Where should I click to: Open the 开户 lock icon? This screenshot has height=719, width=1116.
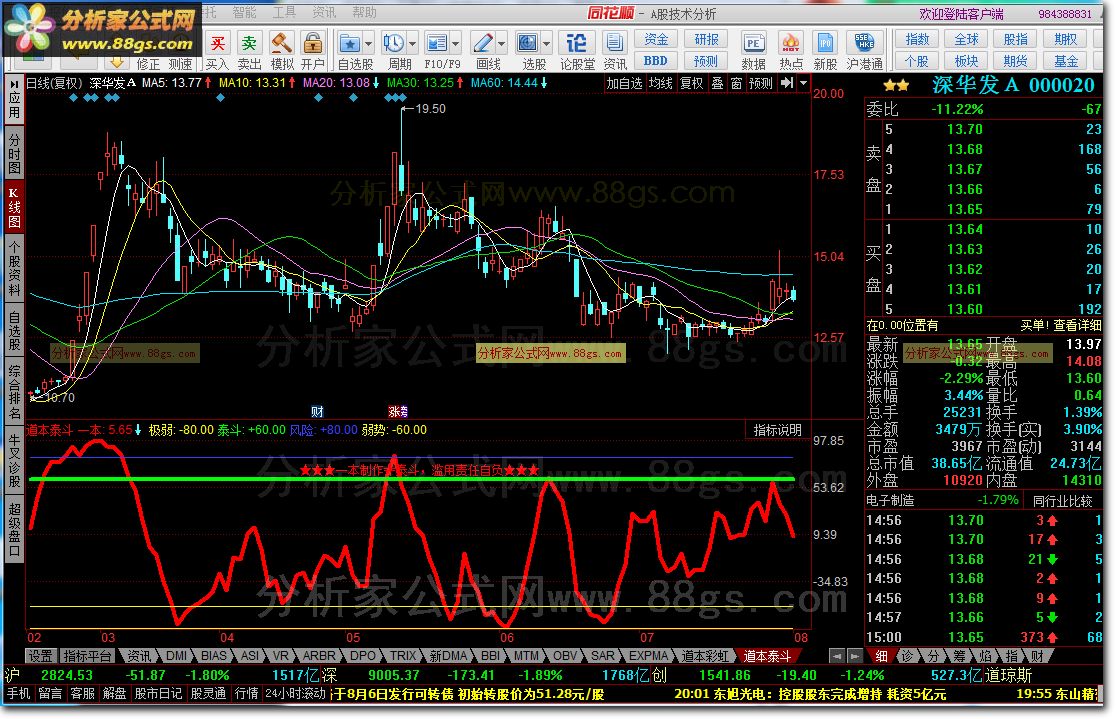tap(312, 43)
